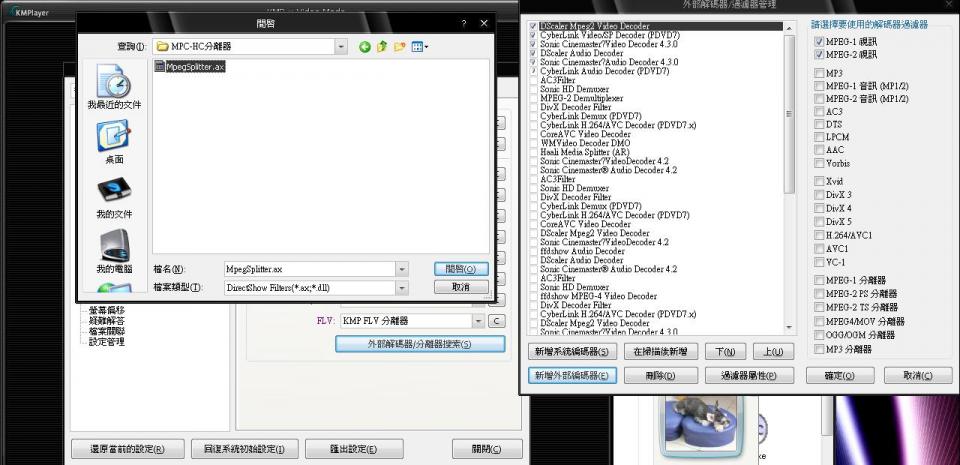Toggle Sonic Cinemaster Video Decoder 4.3.0 checkbox
The image size is (960, 465).
point(533,44)
